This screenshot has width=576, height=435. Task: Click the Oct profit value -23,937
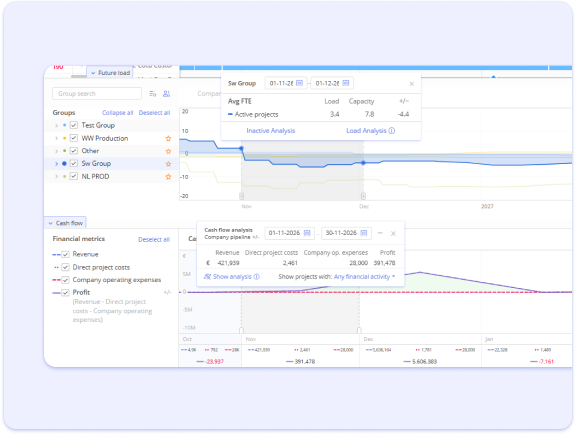pos(215,362)
